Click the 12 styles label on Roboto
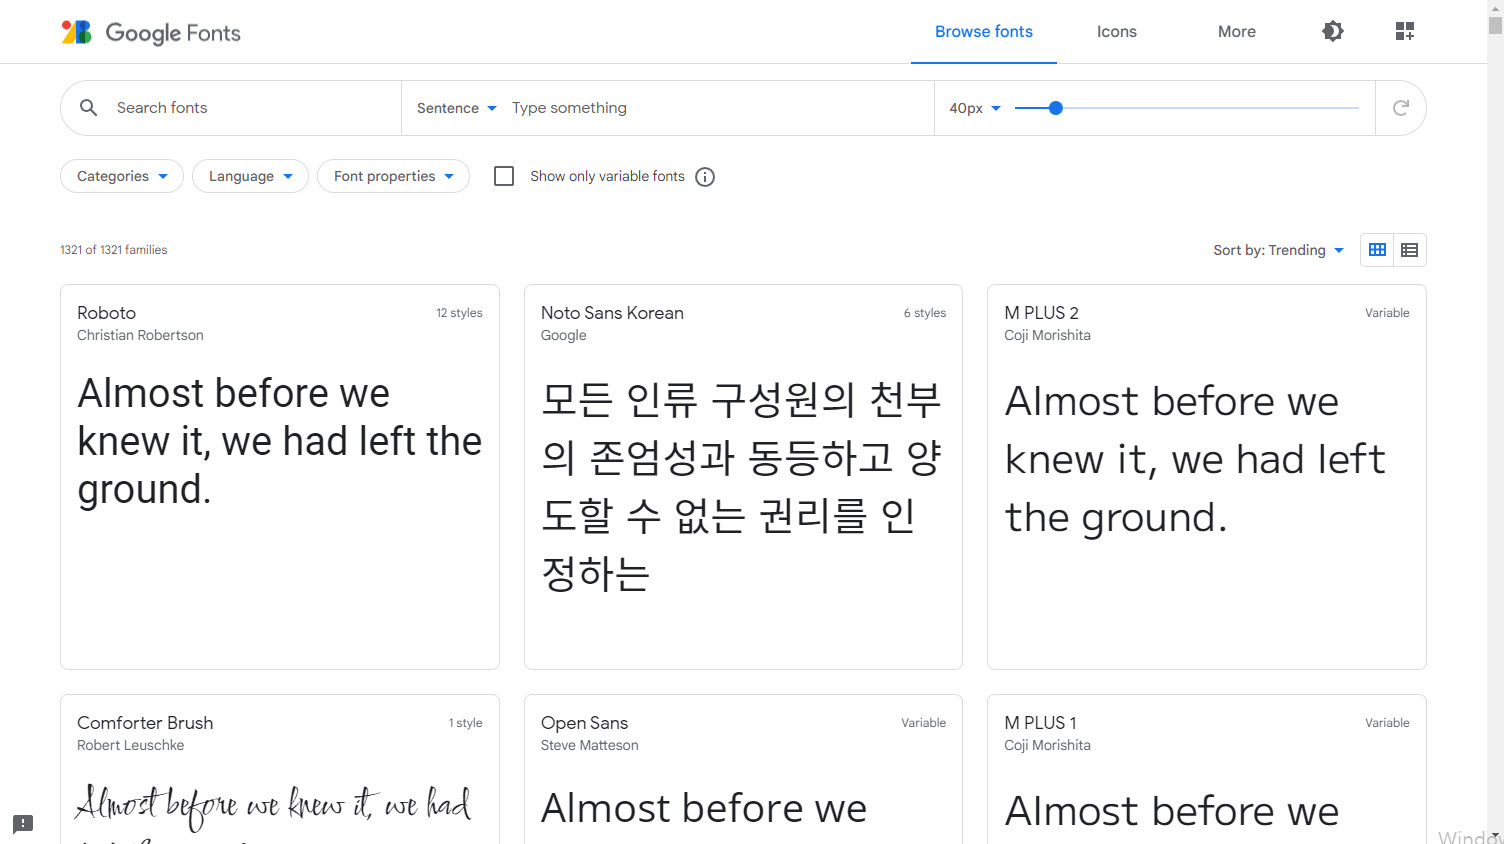The image size is (1504, 844). [459, 313]
